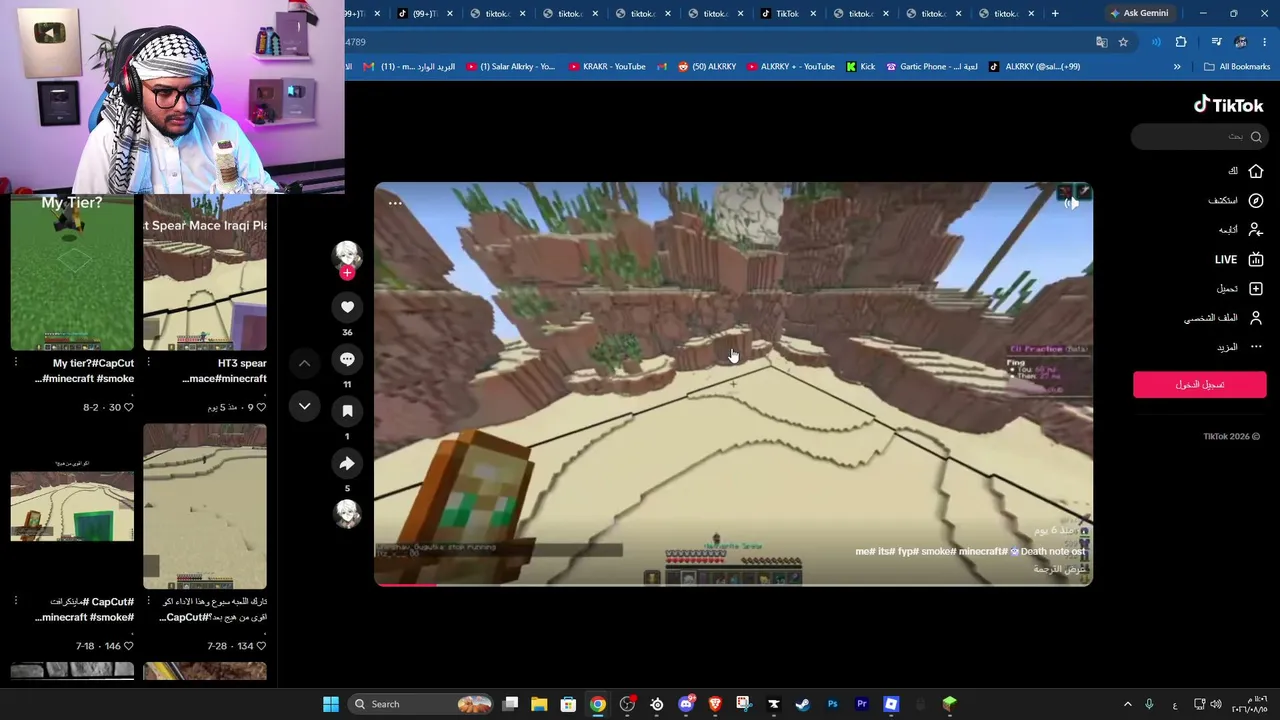Click the taskbar Search box
The image size is (1280, 720).
[x=422, y=704]
